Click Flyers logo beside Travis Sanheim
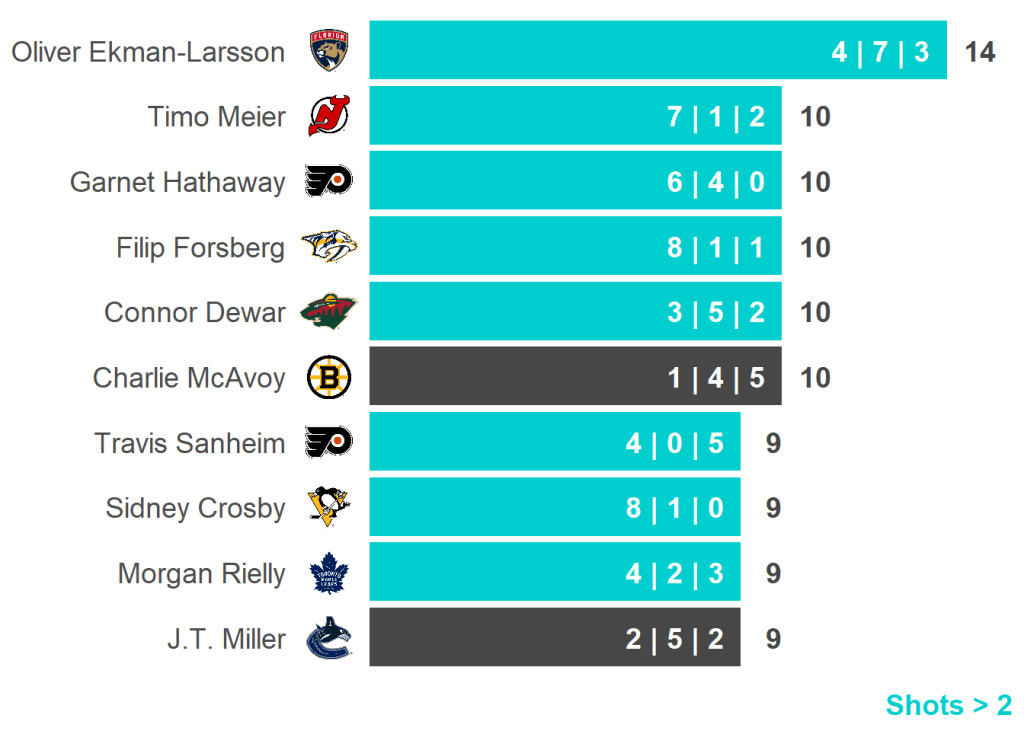Screen dimensions: 1024x731 [328, 442]
